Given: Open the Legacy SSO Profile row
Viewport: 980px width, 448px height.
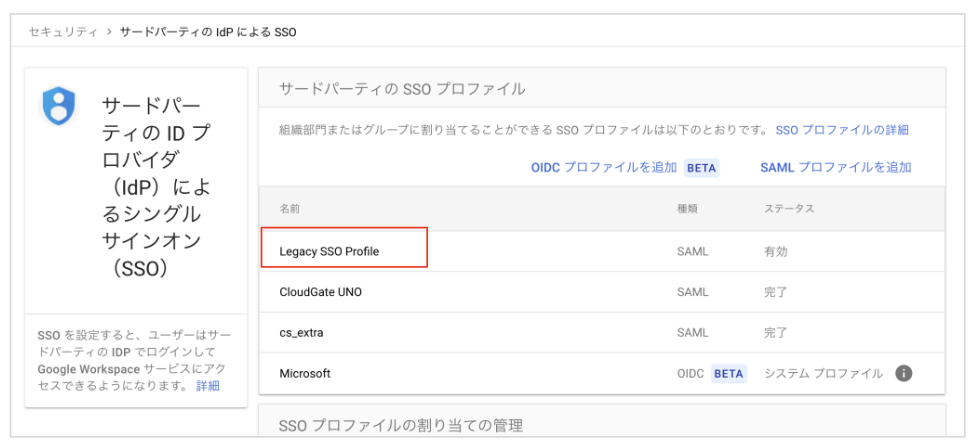Looking at the screenshot, I should pyautogui.click(x=602, y=251).
